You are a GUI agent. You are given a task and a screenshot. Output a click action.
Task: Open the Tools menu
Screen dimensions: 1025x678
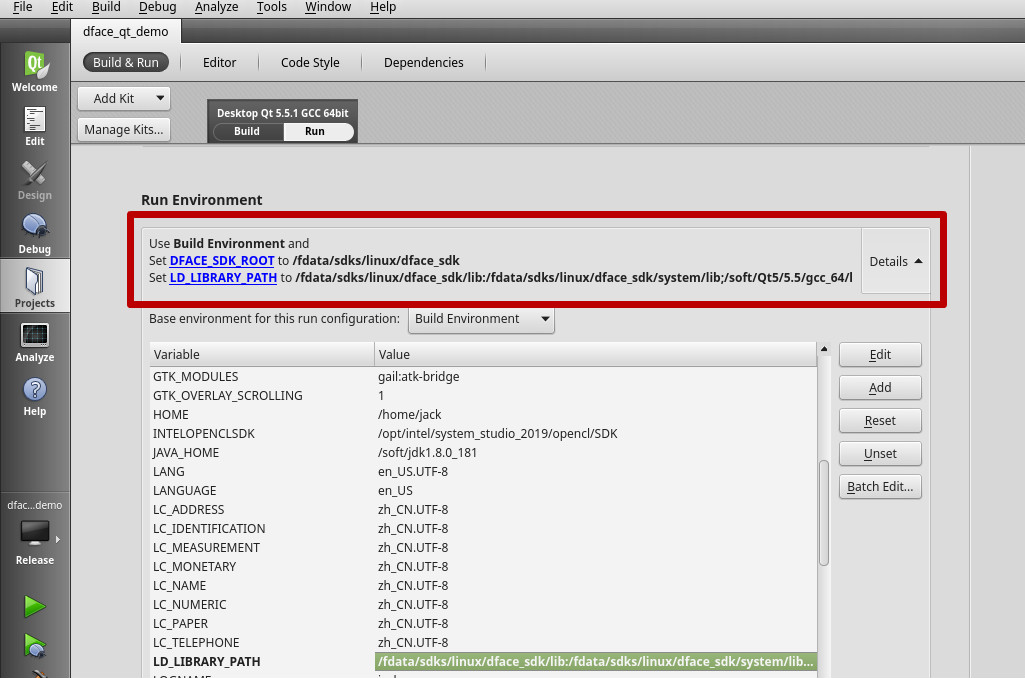tap(271, 7)
